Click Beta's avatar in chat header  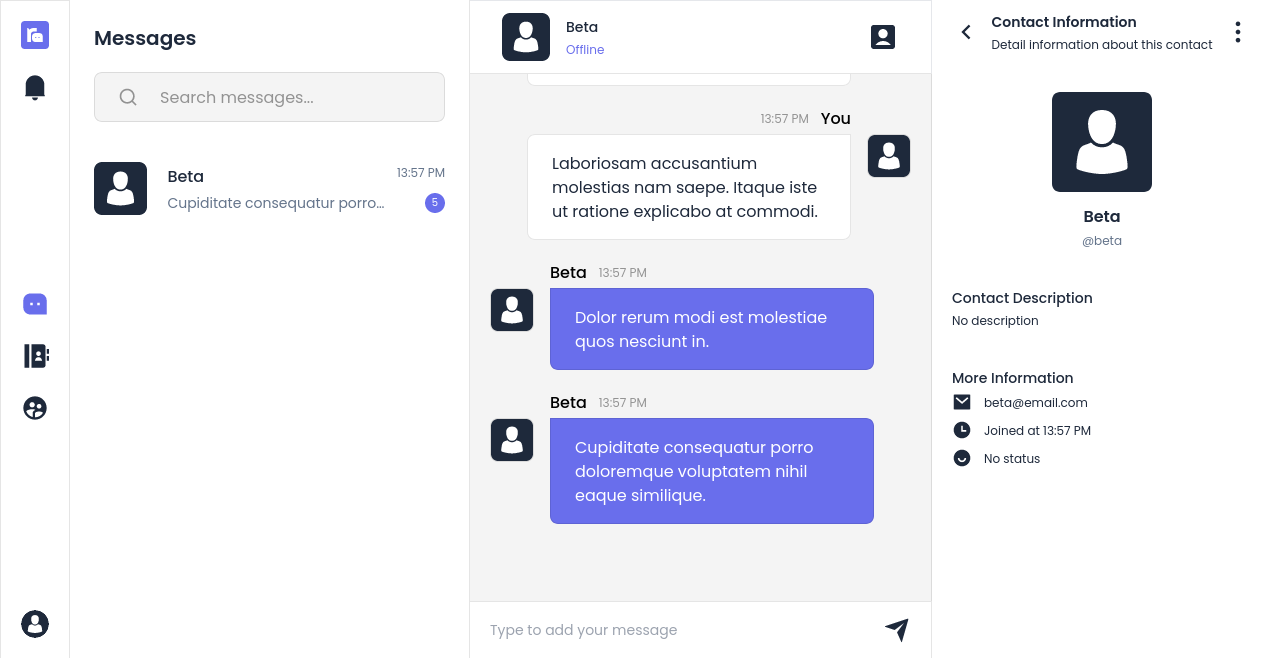[x=526, y=37]
